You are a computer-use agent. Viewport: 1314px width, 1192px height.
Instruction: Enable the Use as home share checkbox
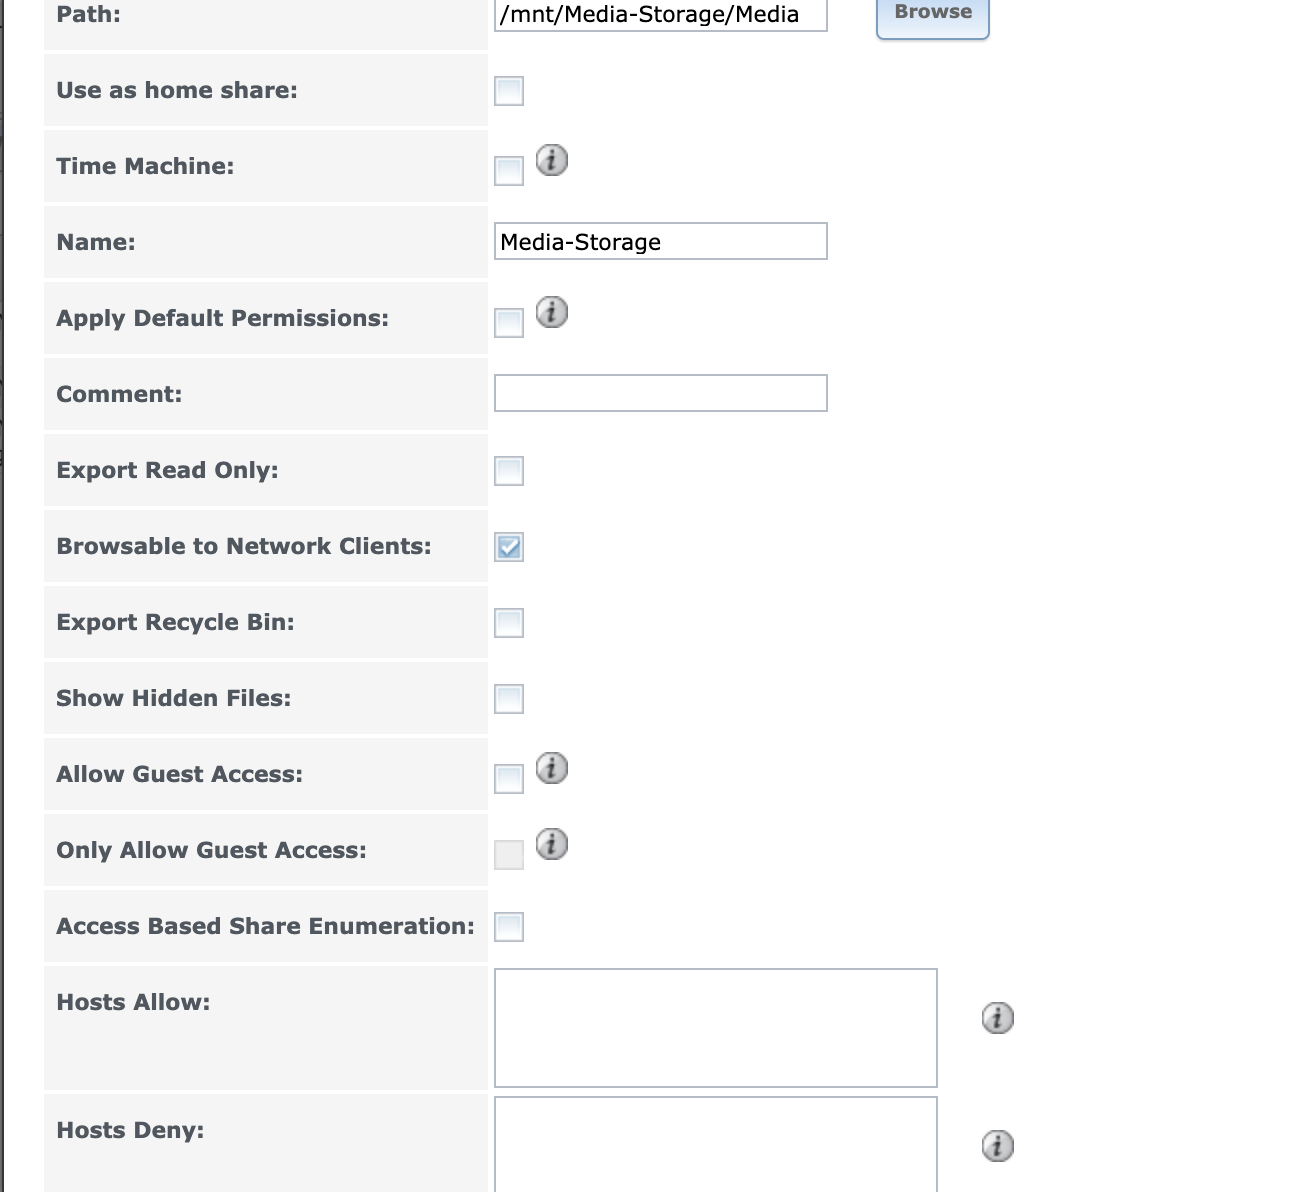click(x=509, y=91)
